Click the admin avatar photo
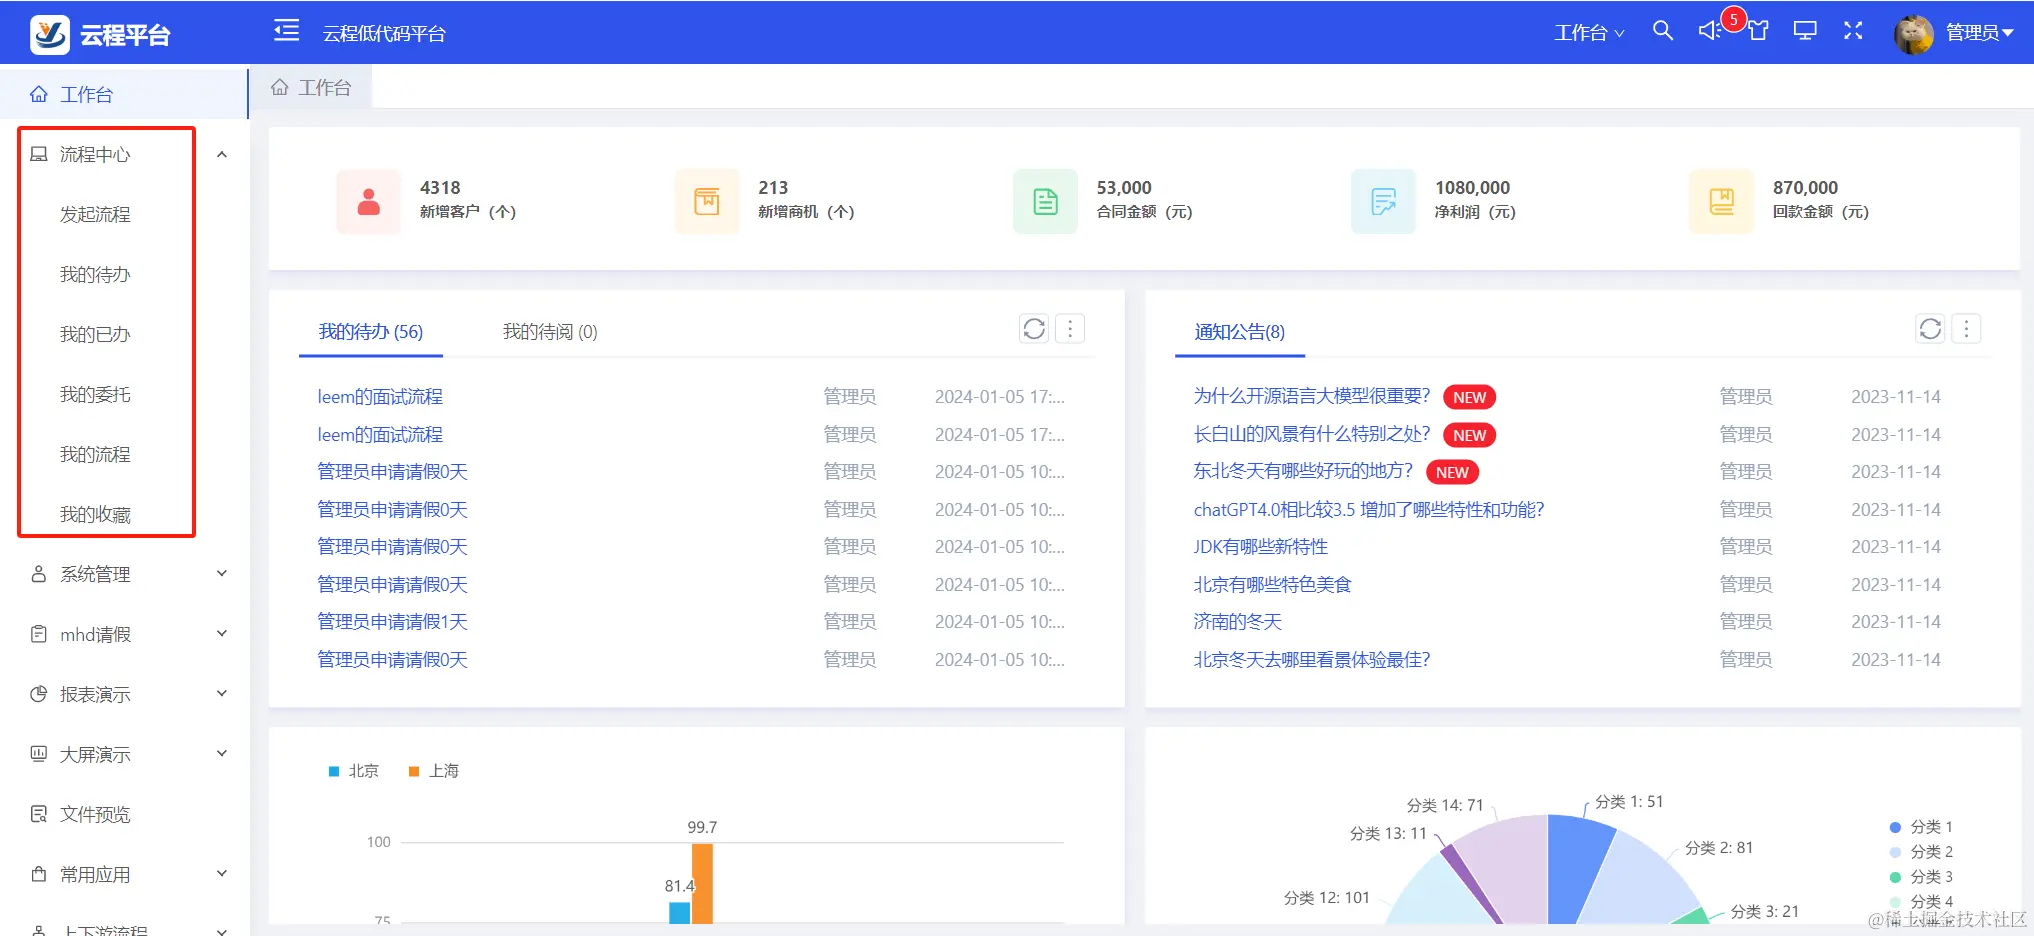Screen dimensions: 2034x936 1912,32
